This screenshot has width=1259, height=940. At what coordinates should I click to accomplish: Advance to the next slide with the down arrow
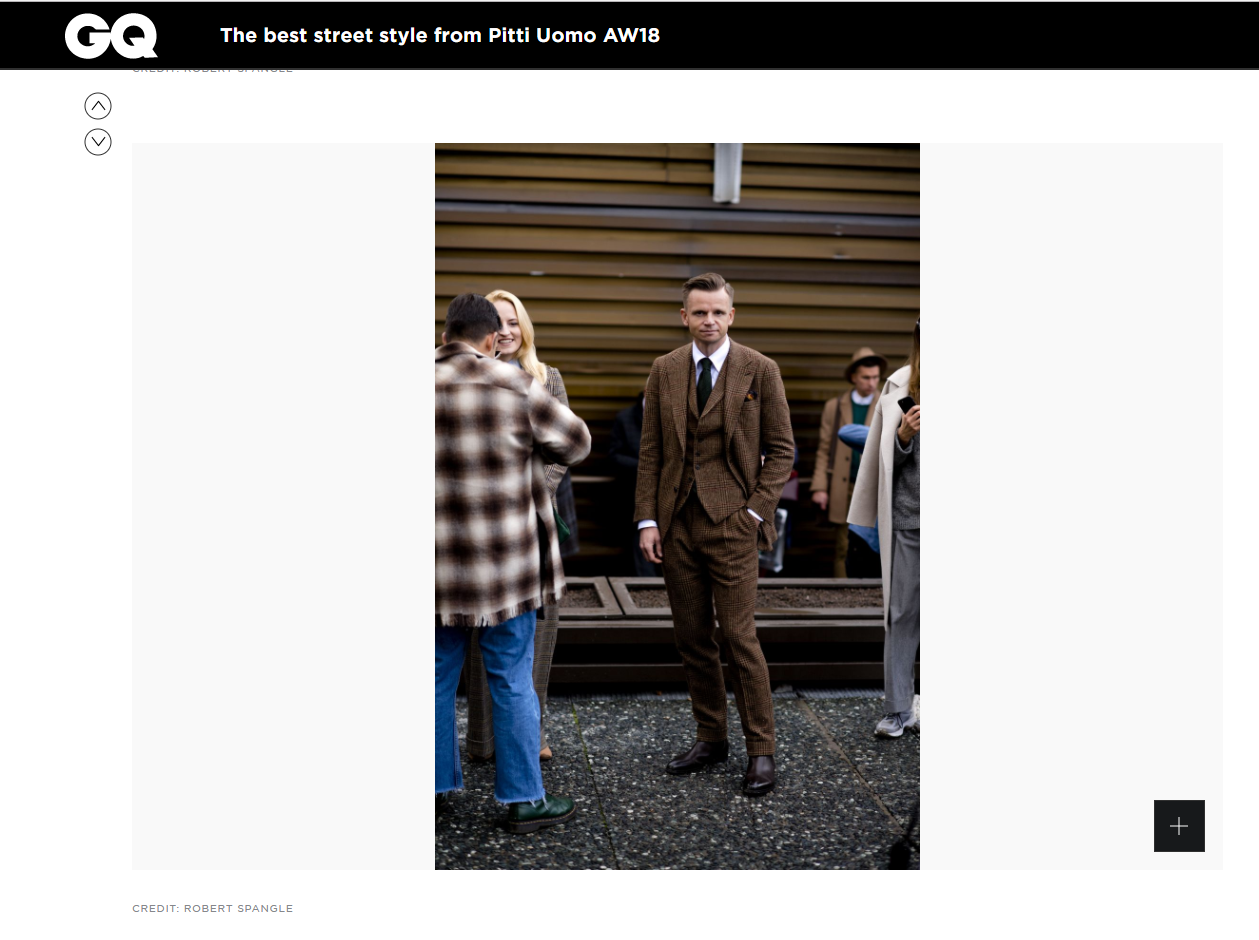[98, 142]
